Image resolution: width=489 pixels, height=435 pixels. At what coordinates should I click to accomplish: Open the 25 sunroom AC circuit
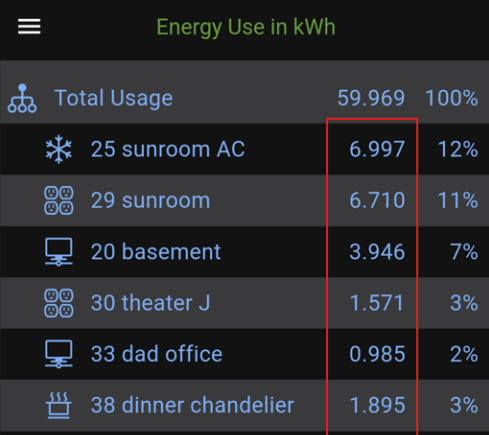(x=244, y=149)
